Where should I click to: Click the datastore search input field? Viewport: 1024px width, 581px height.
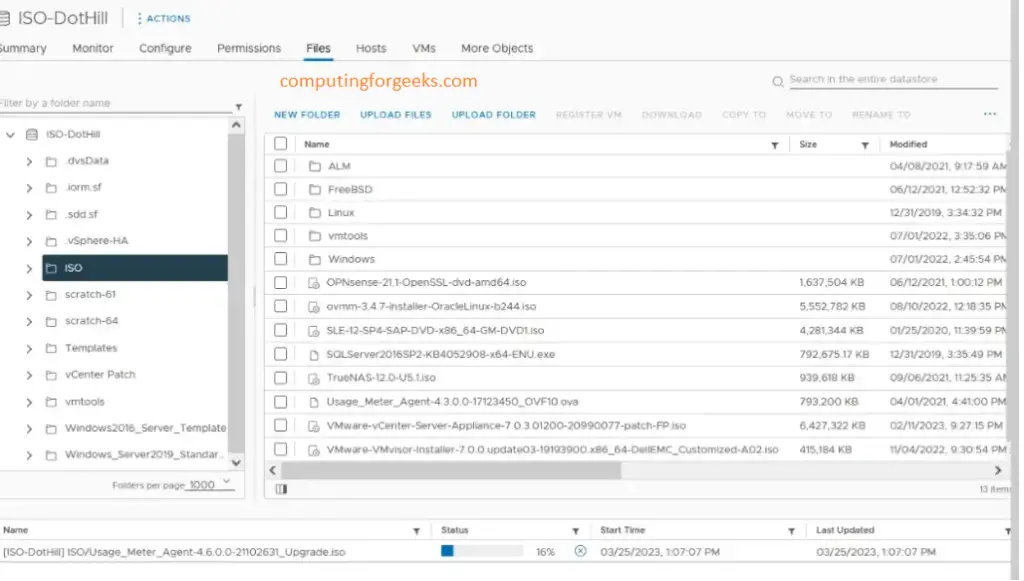coord(893,80)
